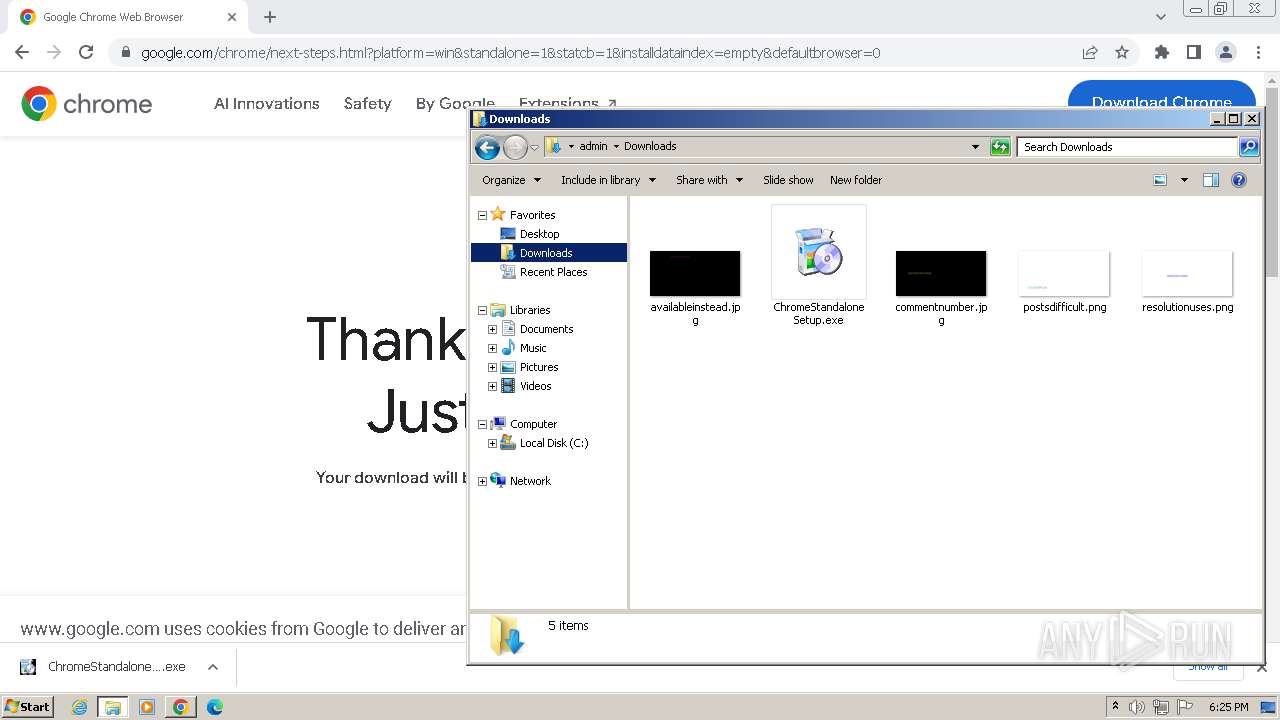Expand the Music library

coord(492,348)
